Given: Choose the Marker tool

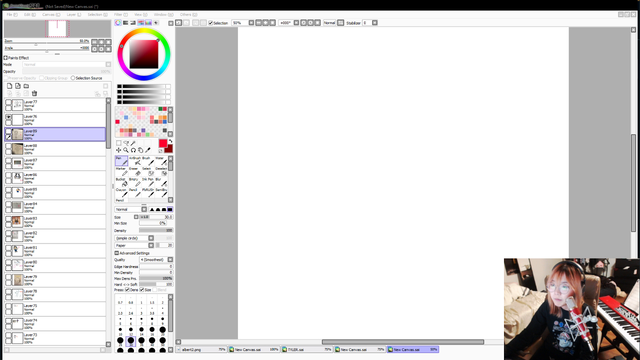Looking at the screenshot, I should pos(121,171).
